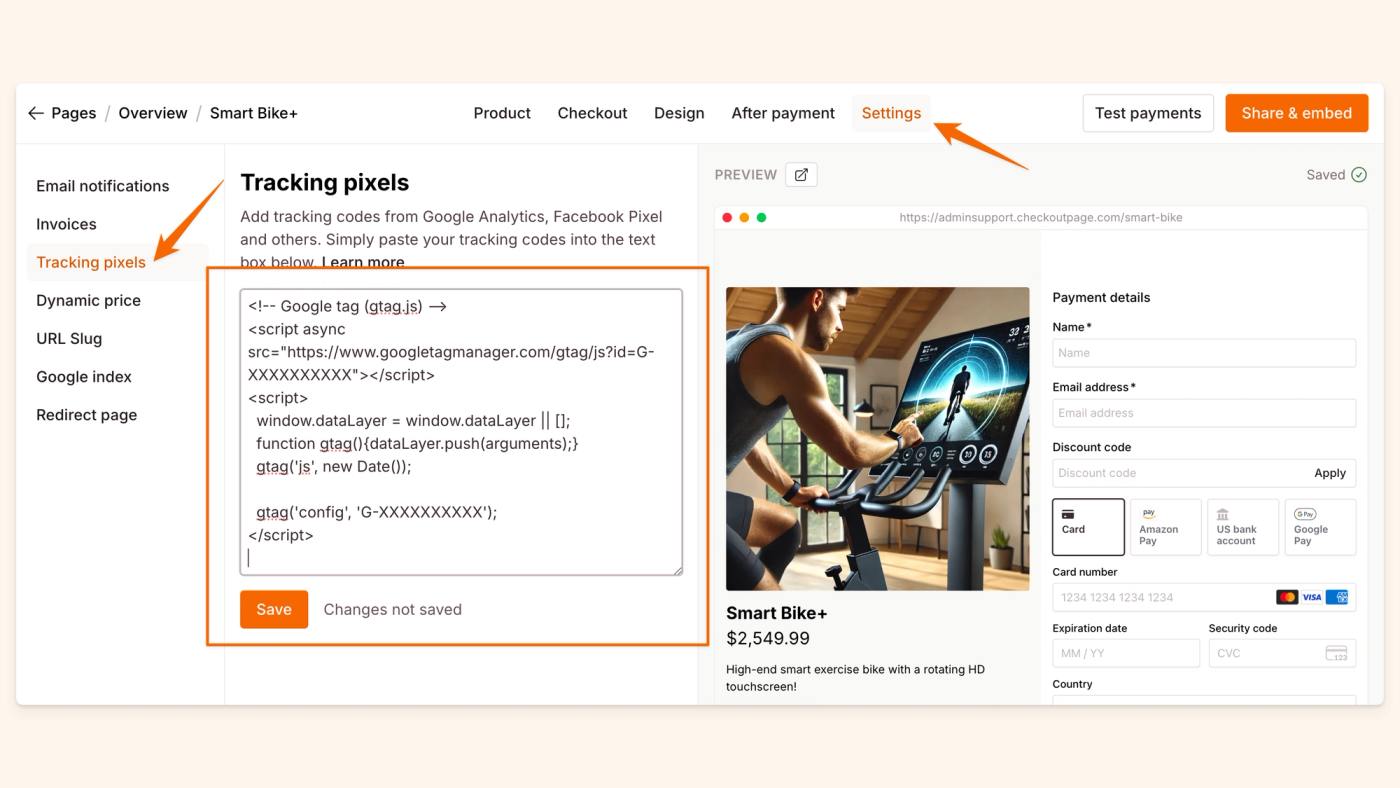Click the text area resize handle
The width and height of the screenshot is (1400, 788).
point(677,569)
